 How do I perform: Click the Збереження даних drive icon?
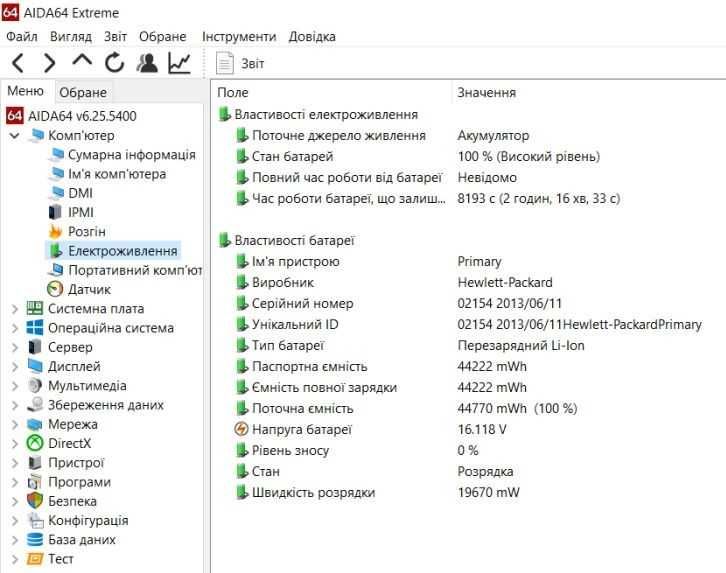coord(35,405)
